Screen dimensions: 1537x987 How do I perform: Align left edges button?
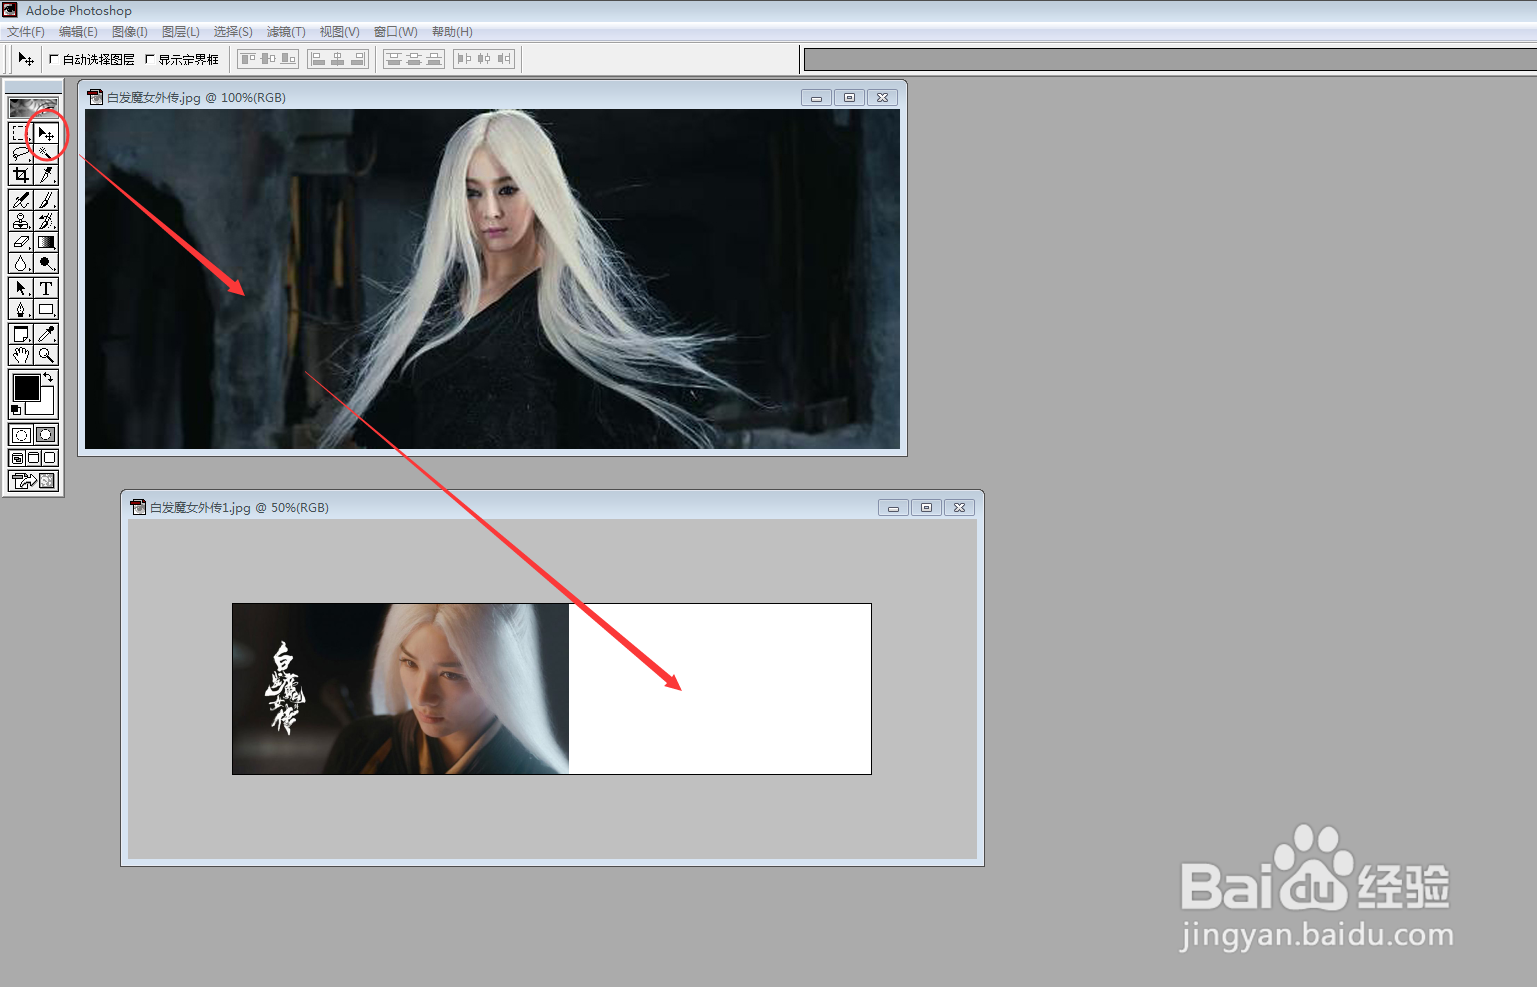pos(318,59)
